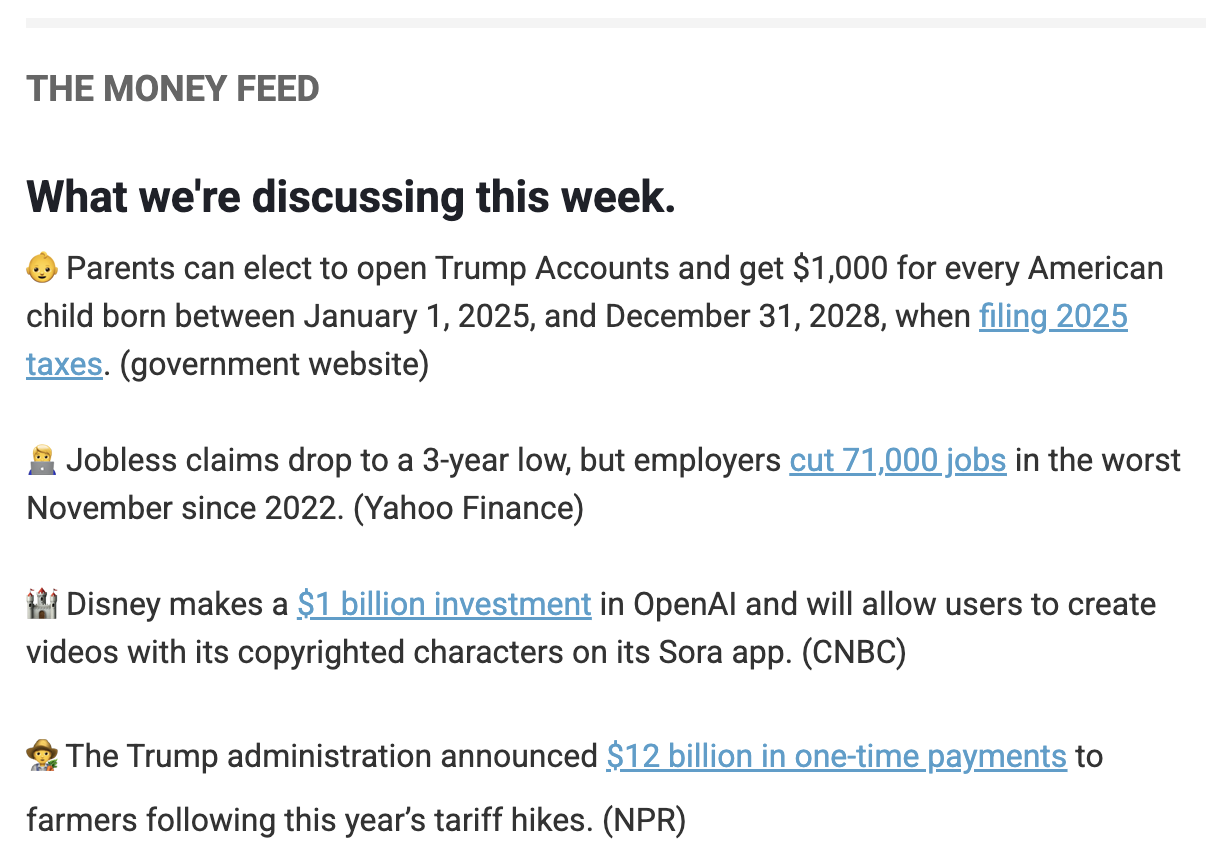Visit the "$12 billion in one-time payments" link
This screenshot has height=854, width=1226.
[836, 756]
